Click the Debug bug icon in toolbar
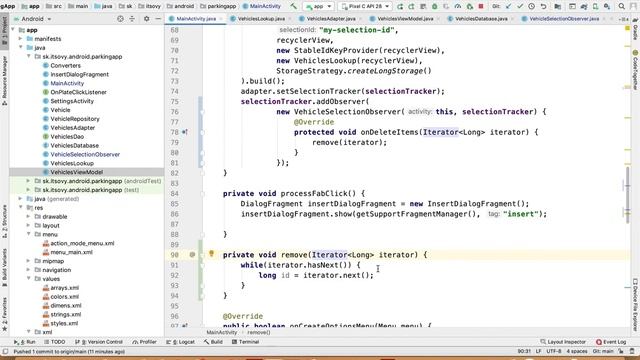This screenshot has width=640, height=360. pos(435,6)
